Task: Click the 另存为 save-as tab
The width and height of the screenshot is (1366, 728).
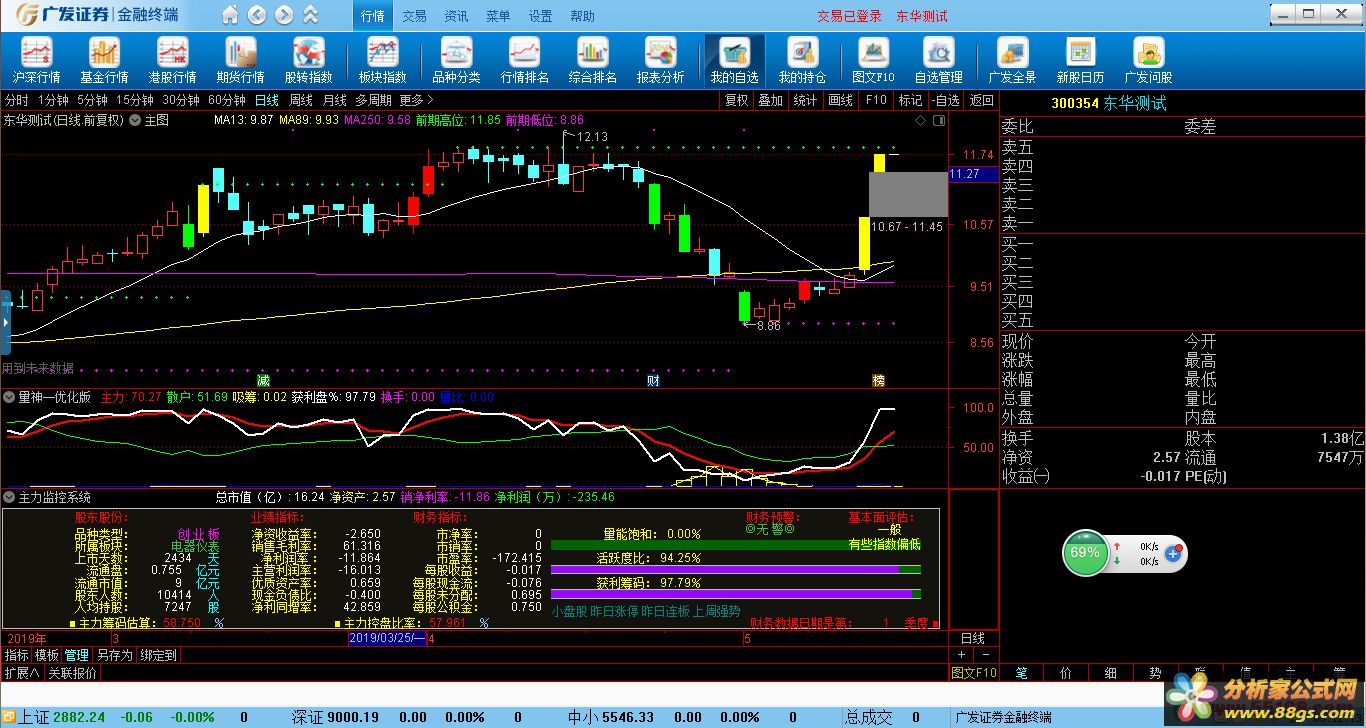Action: [114, 656]
